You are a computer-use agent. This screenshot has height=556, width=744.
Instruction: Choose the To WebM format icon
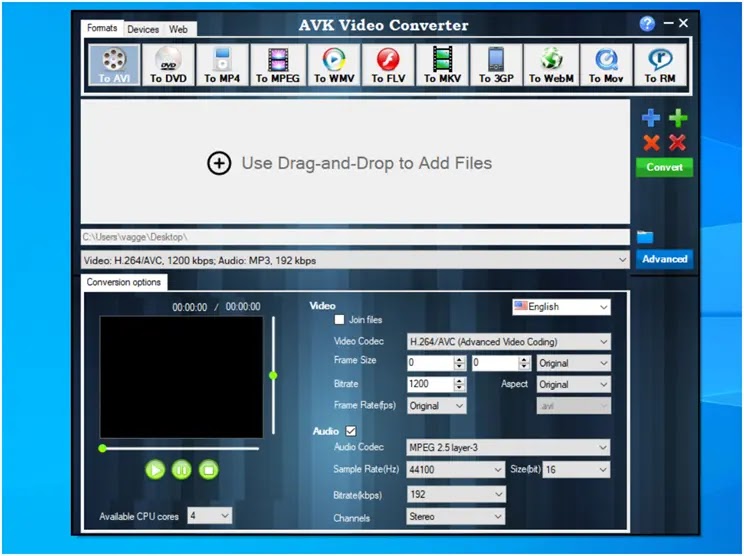click(551, 65)
